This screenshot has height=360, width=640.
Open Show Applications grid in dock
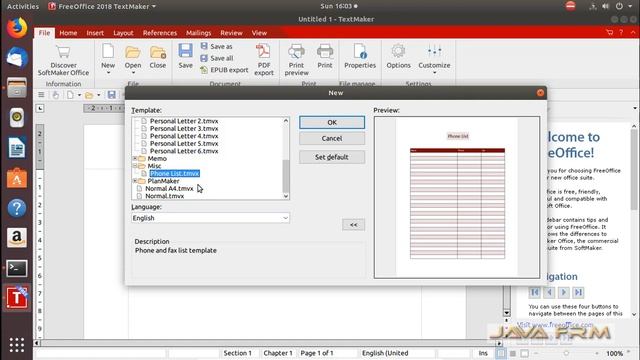(17, 345)
